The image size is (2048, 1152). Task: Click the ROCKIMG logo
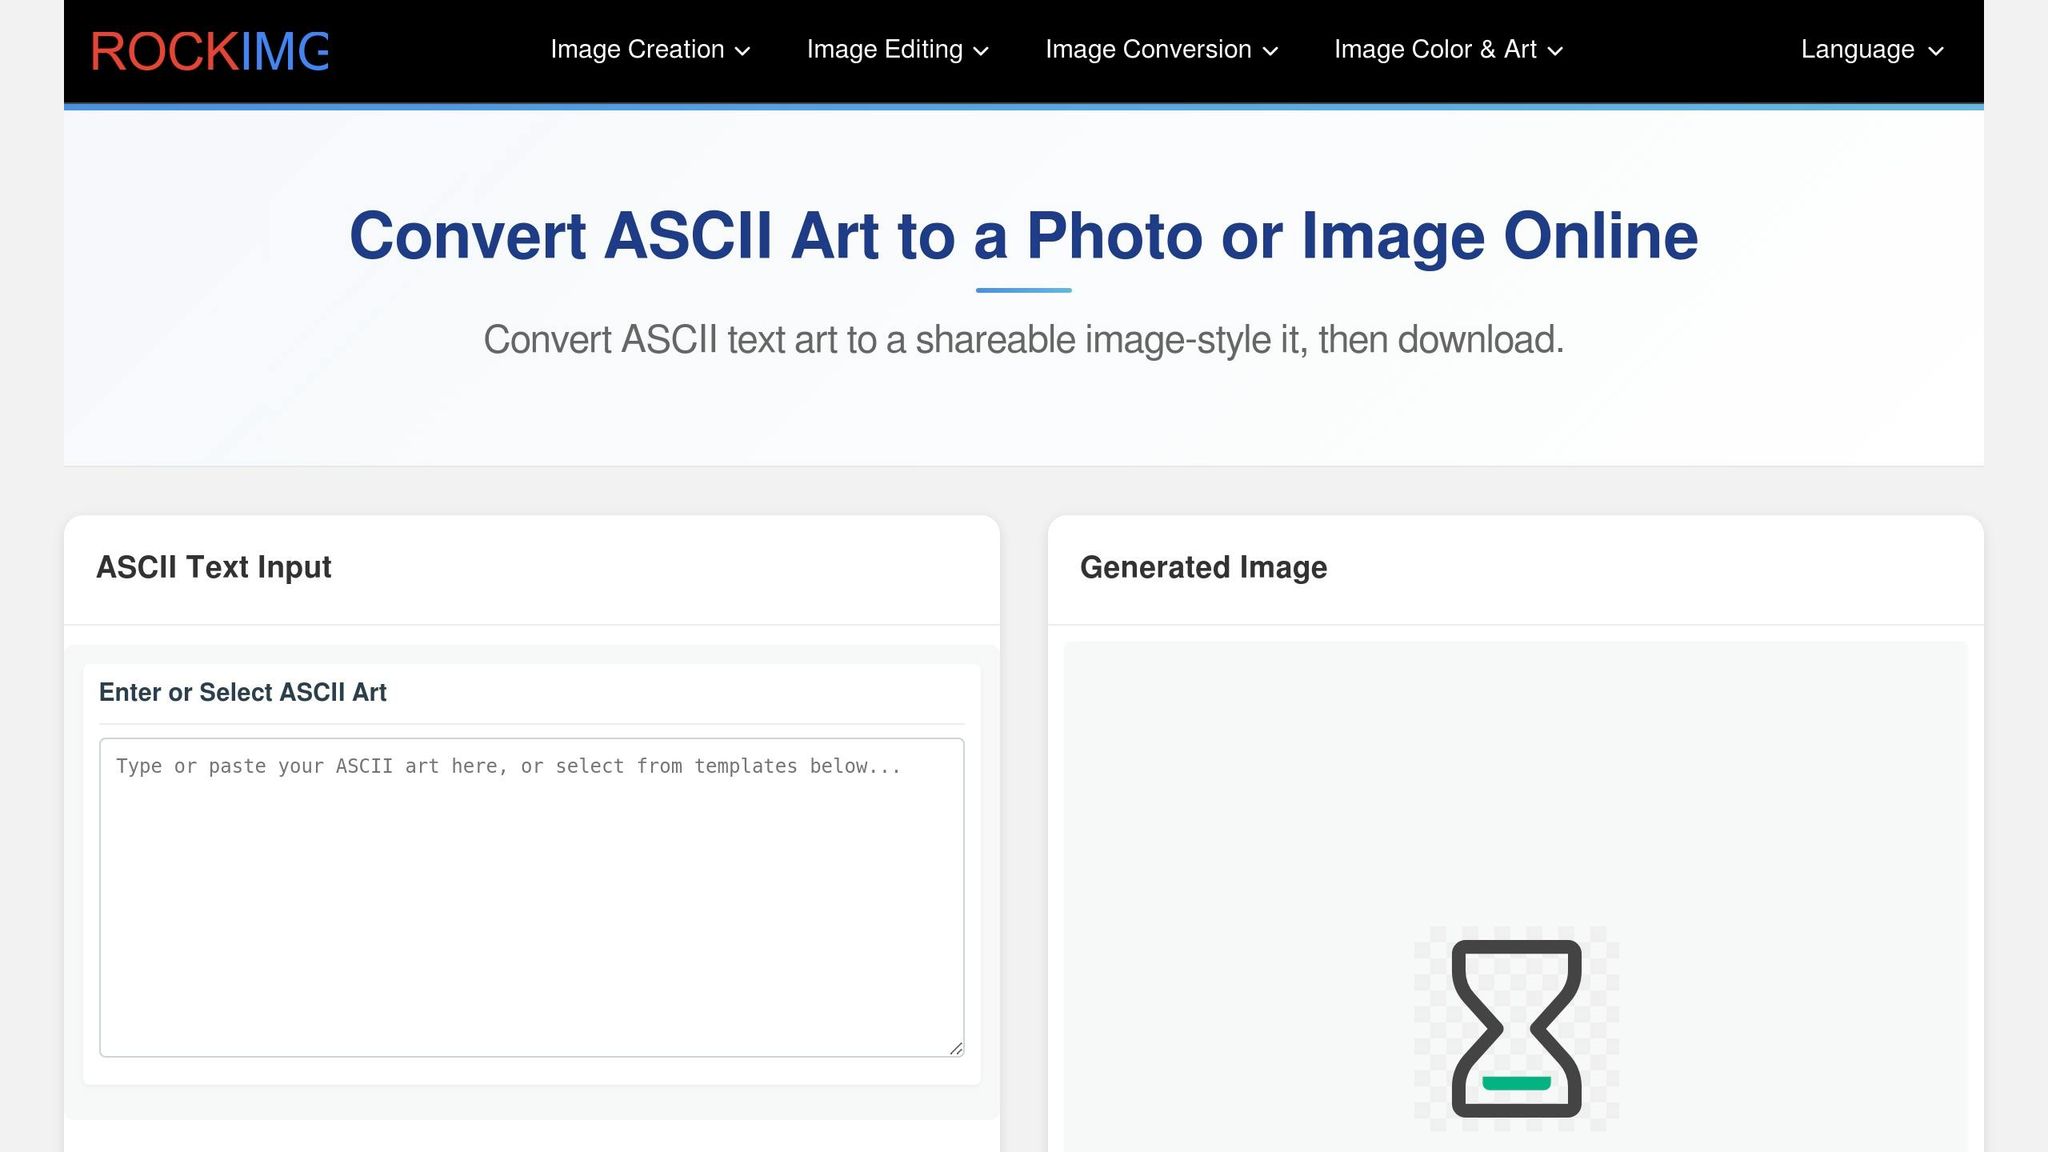coord(209,51)
